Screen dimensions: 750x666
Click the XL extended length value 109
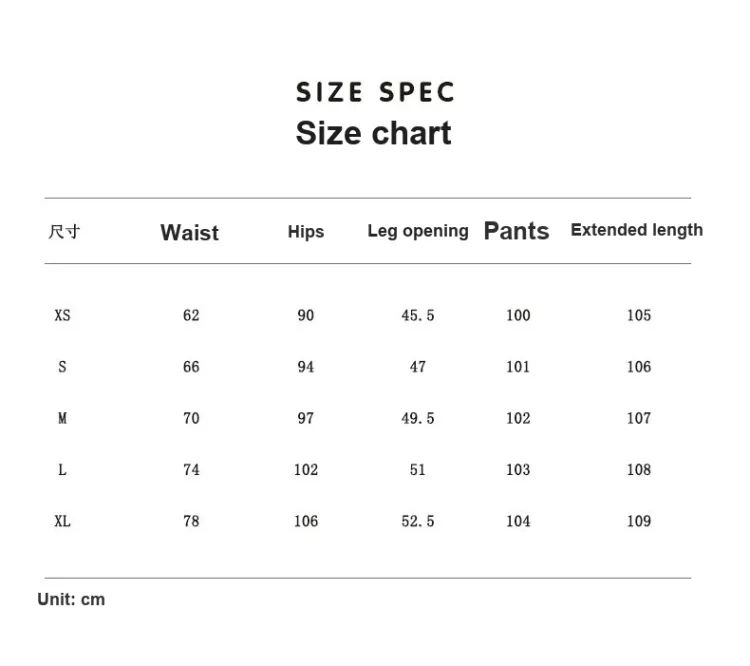[639, 521]
